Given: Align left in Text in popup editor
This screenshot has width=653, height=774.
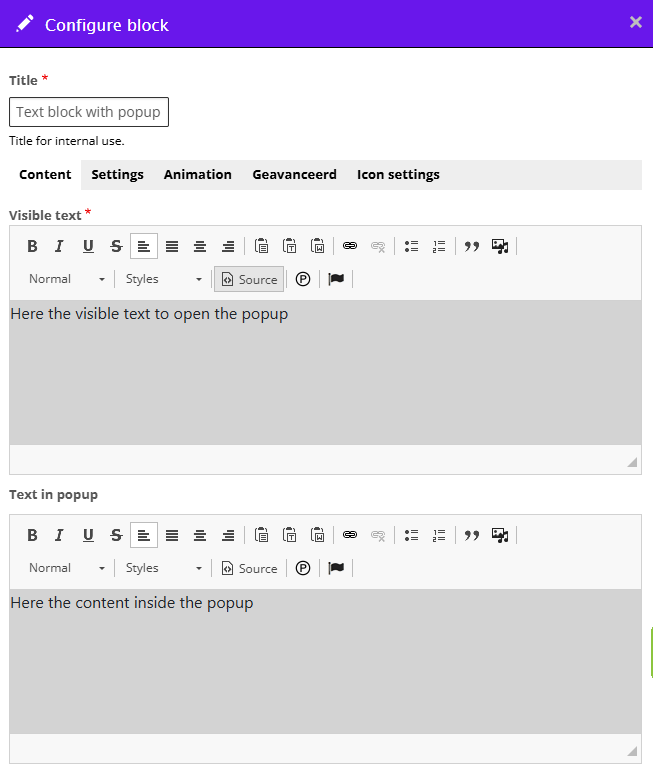Looking at the screenshot, I should point(144,535).
